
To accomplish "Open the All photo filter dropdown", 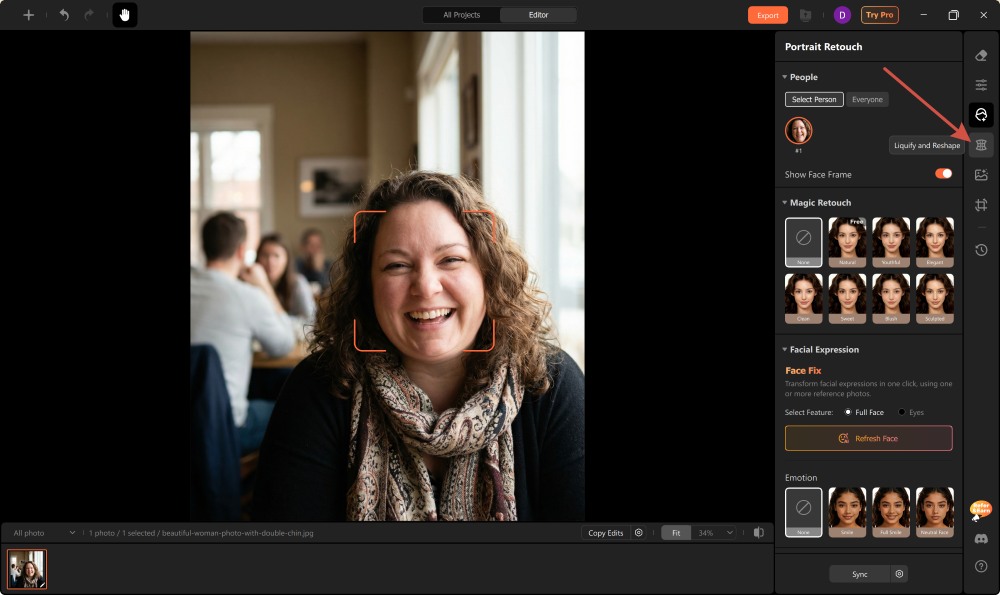I will [44, 533].
